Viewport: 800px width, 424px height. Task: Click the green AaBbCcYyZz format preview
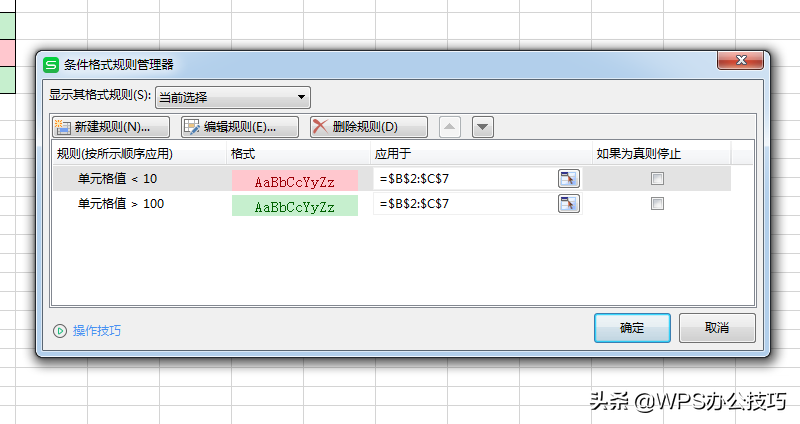pos(295,206)
